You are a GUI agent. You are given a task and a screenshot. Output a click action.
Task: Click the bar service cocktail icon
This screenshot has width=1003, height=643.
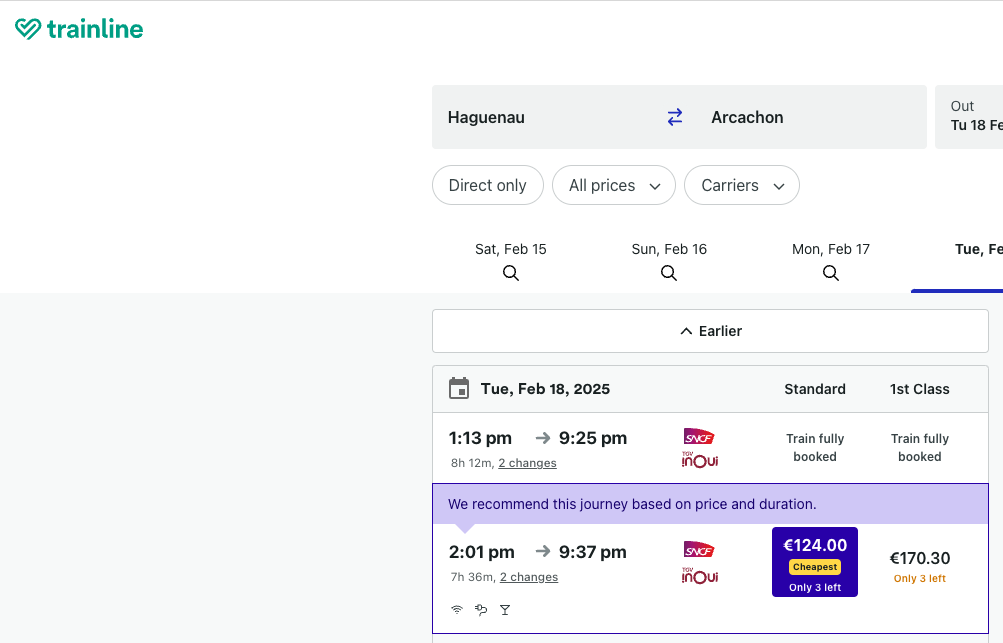pos(505,609)
